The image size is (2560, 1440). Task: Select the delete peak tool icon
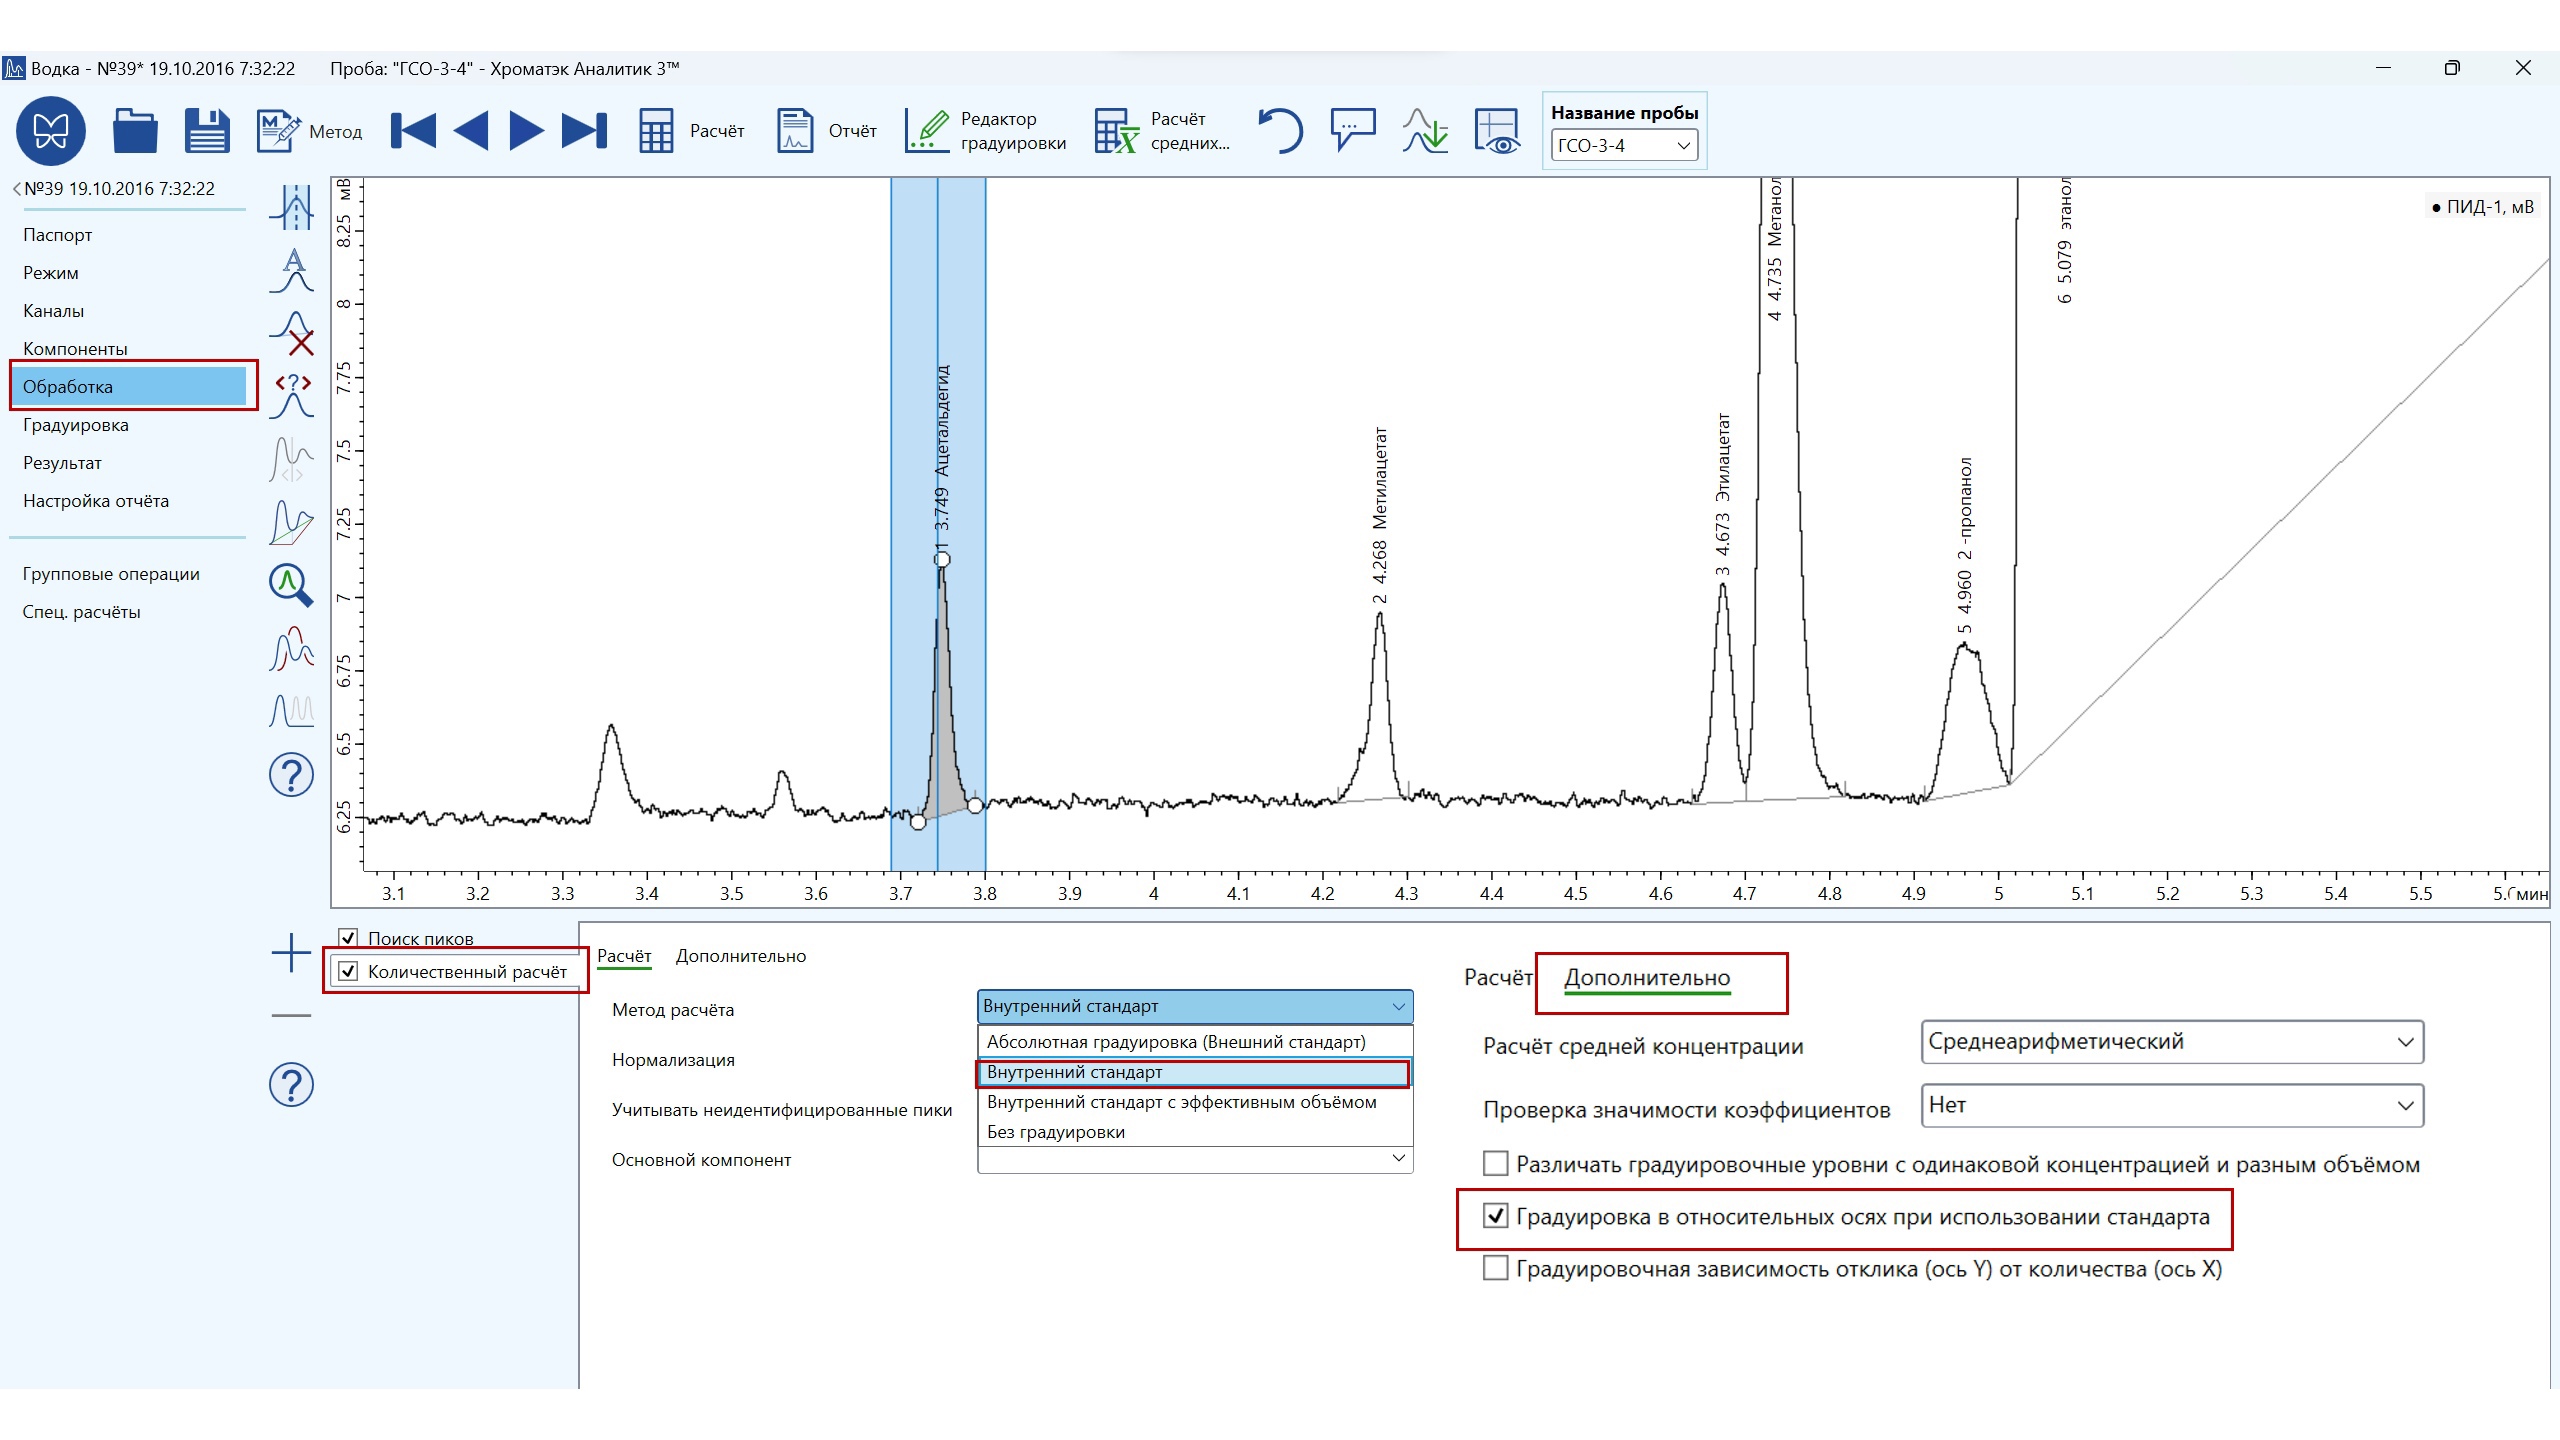[292, 333]
